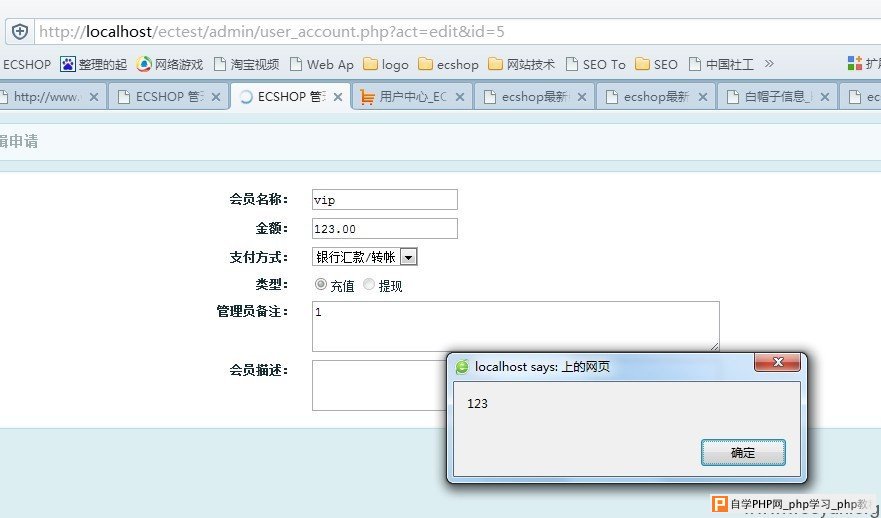Screen dimensions: 881x518
Task: Select the 提现 radio button
Action: (369, 284)
